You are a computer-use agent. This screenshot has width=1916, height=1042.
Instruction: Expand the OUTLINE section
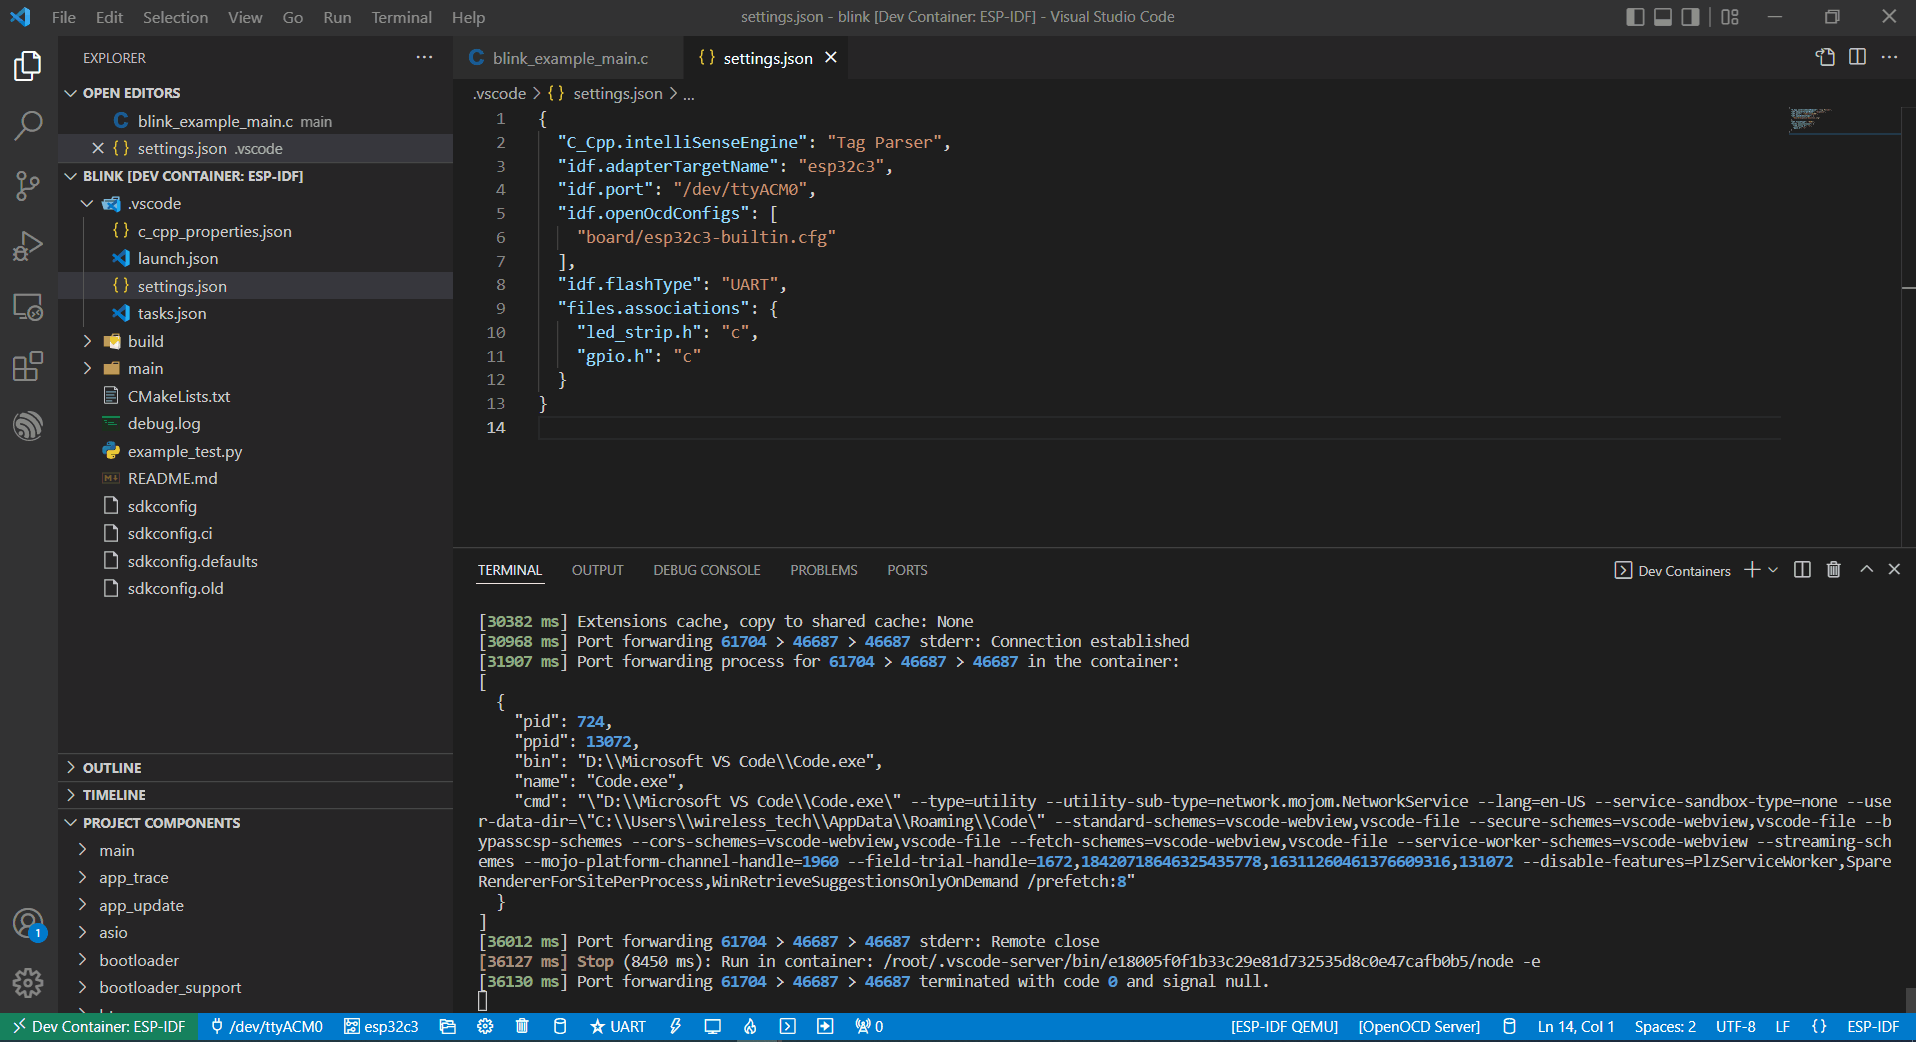point(112,768)
